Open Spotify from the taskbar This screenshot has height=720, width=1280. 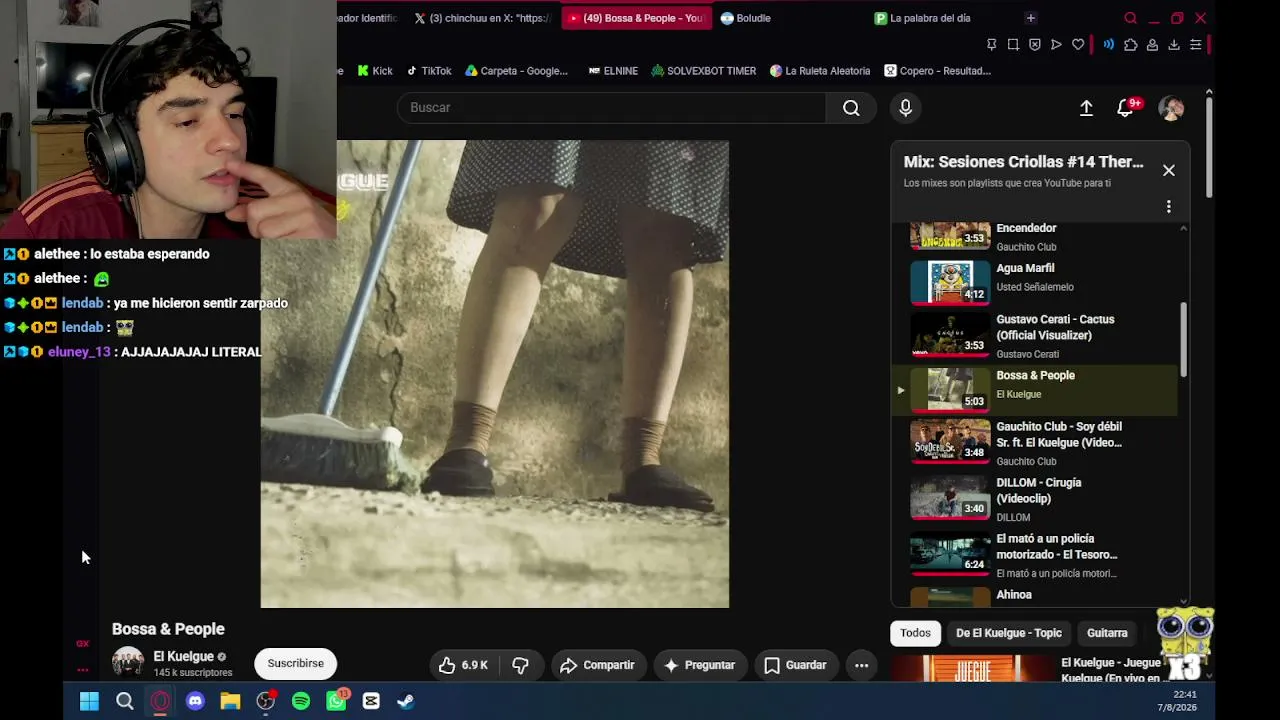tap(301, 701)
